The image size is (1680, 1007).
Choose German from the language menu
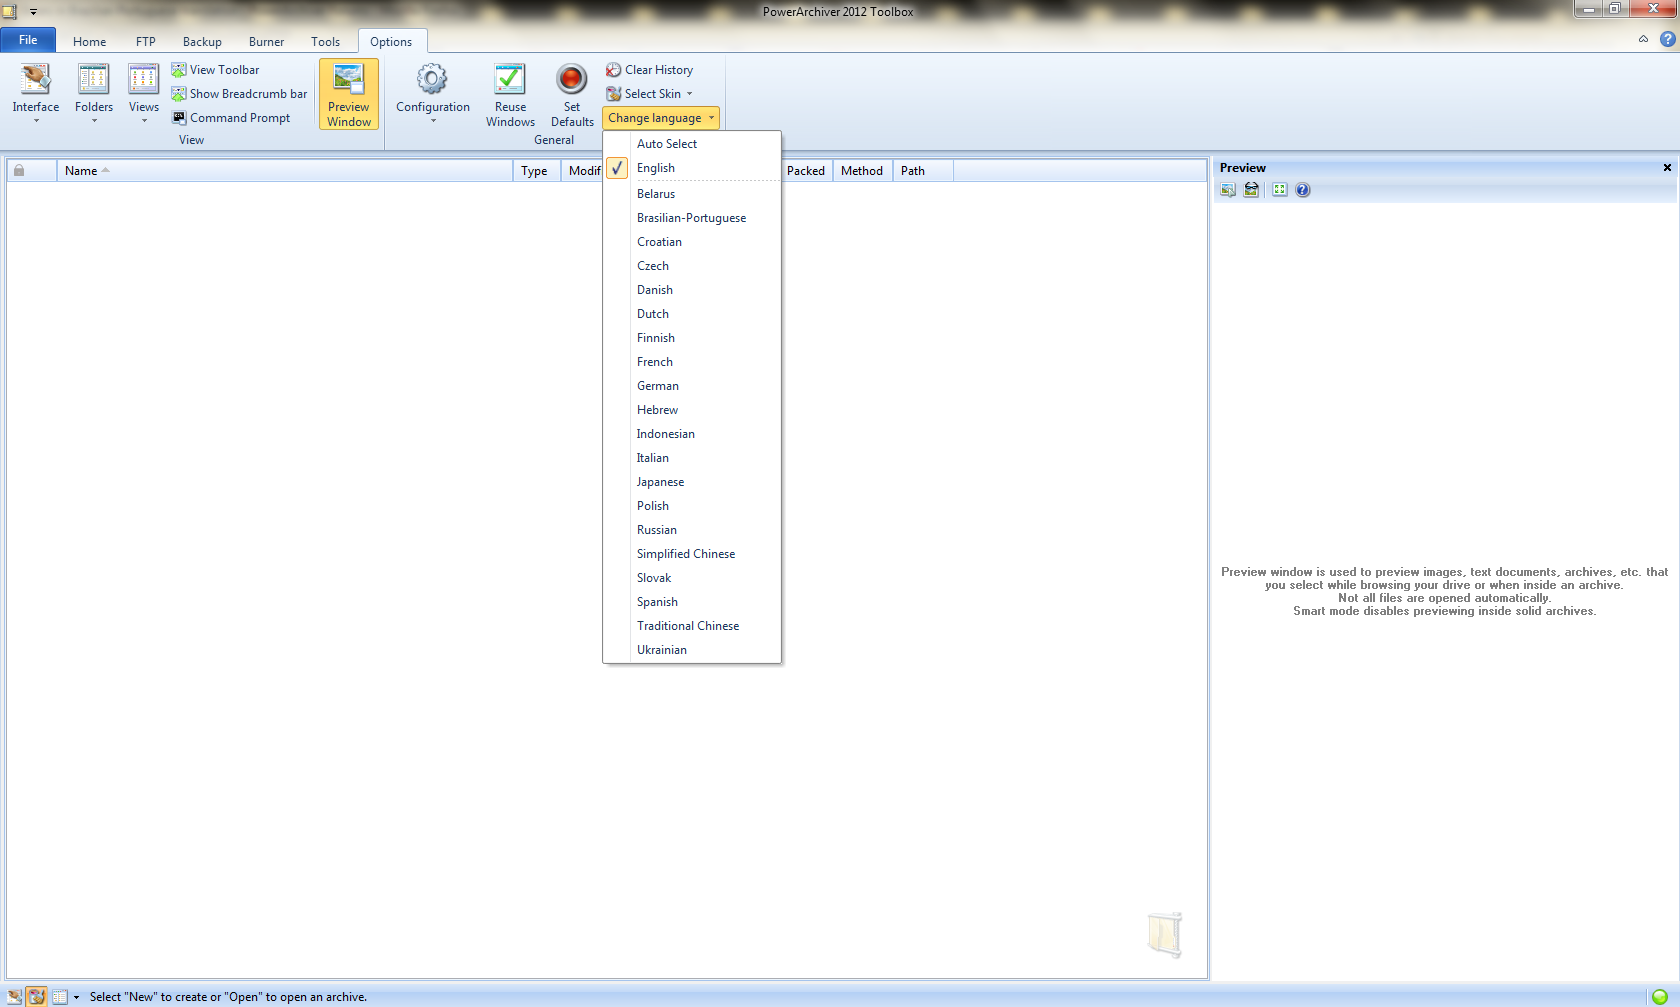[658, 386]
